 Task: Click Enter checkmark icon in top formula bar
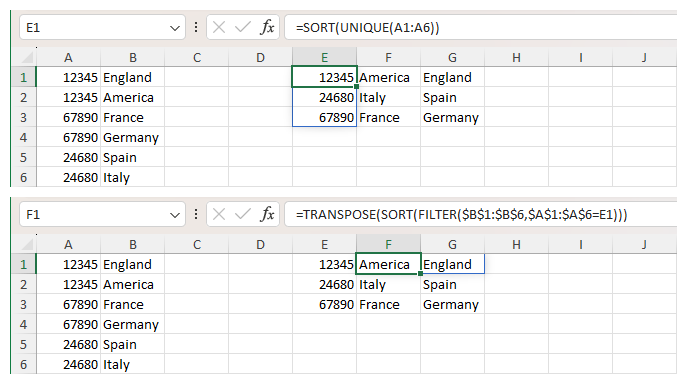243,28
